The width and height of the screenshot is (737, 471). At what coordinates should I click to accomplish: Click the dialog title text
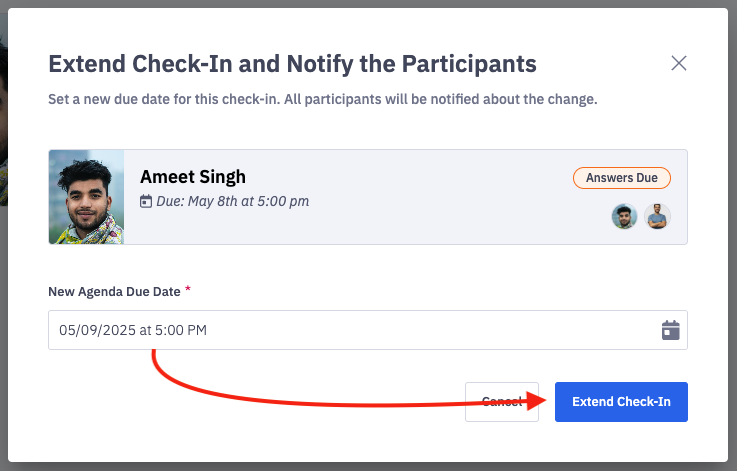coord(292,64)
